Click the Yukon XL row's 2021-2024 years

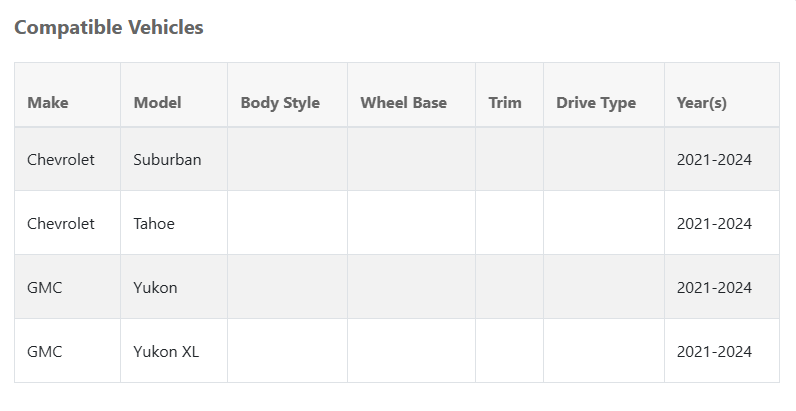pyautogui.click(x=714, y=351)
